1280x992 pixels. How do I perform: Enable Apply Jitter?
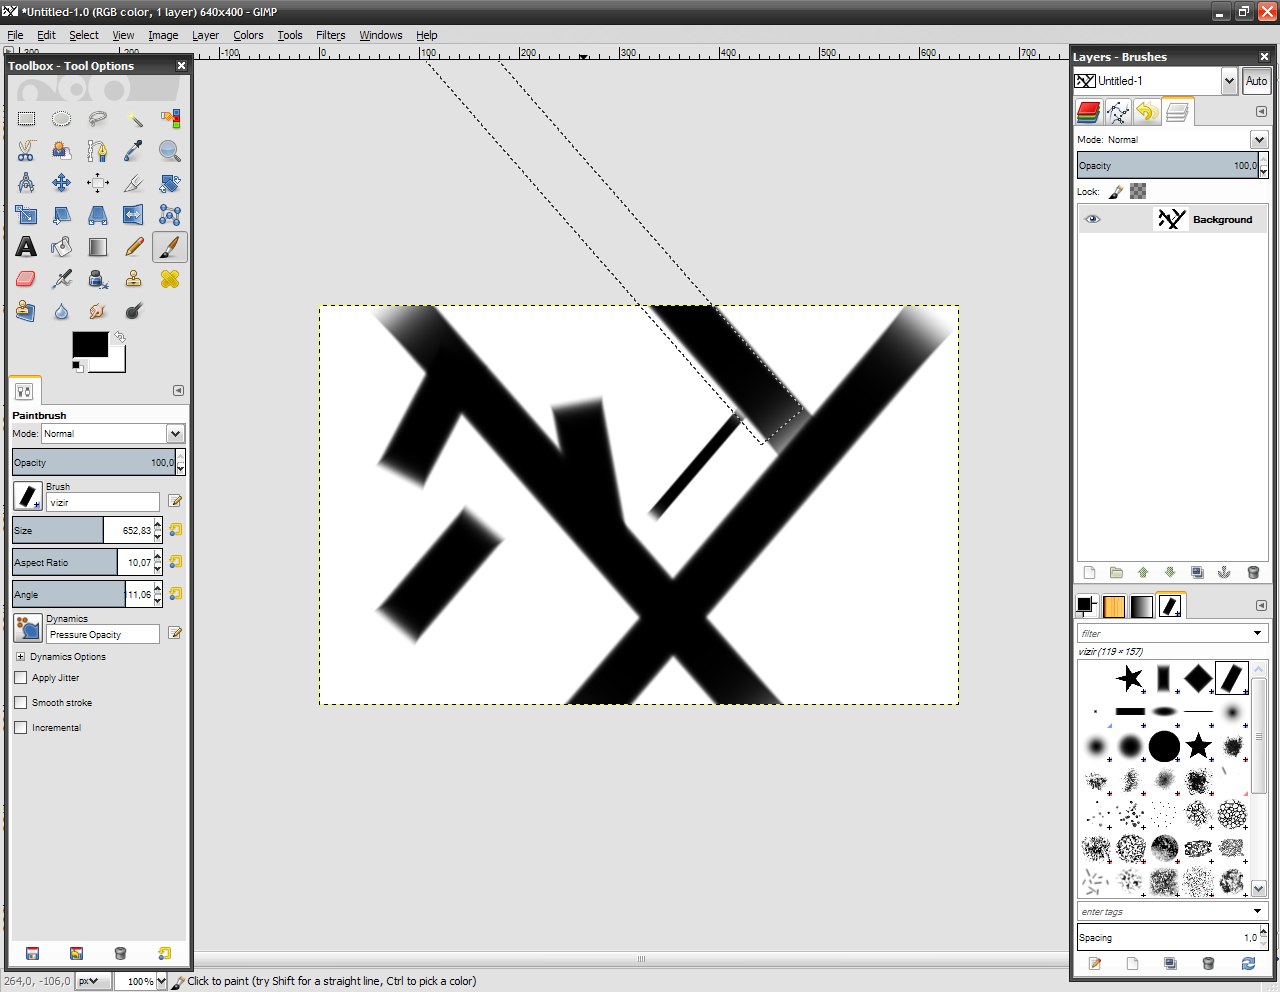click(x=20, y=677)
